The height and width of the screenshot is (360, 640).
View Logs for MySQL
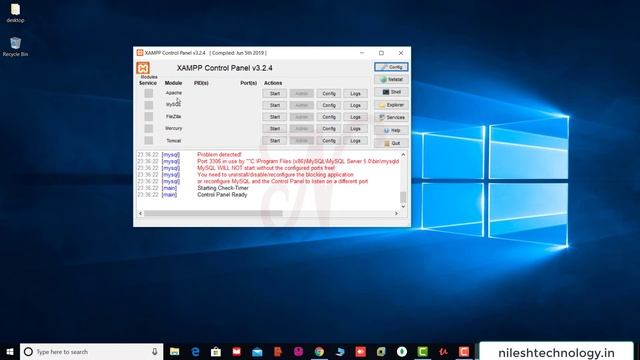click(356, 105)
